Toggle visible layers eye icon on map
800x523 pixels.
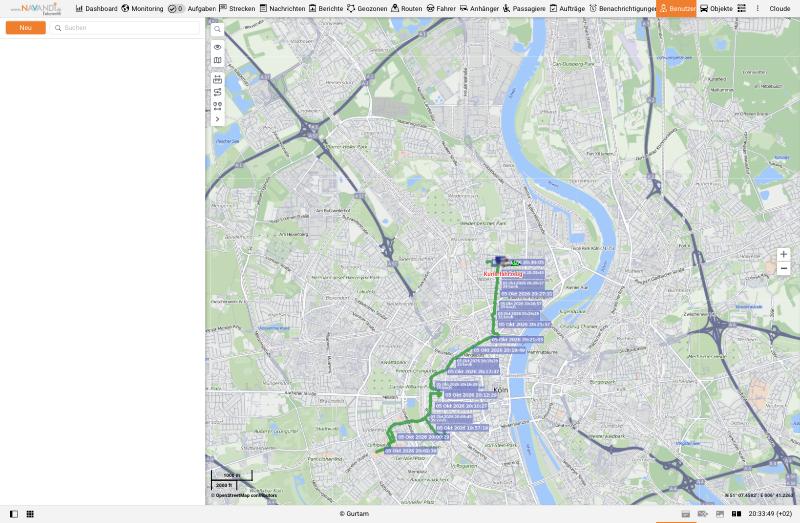click(x=217, y=47)
